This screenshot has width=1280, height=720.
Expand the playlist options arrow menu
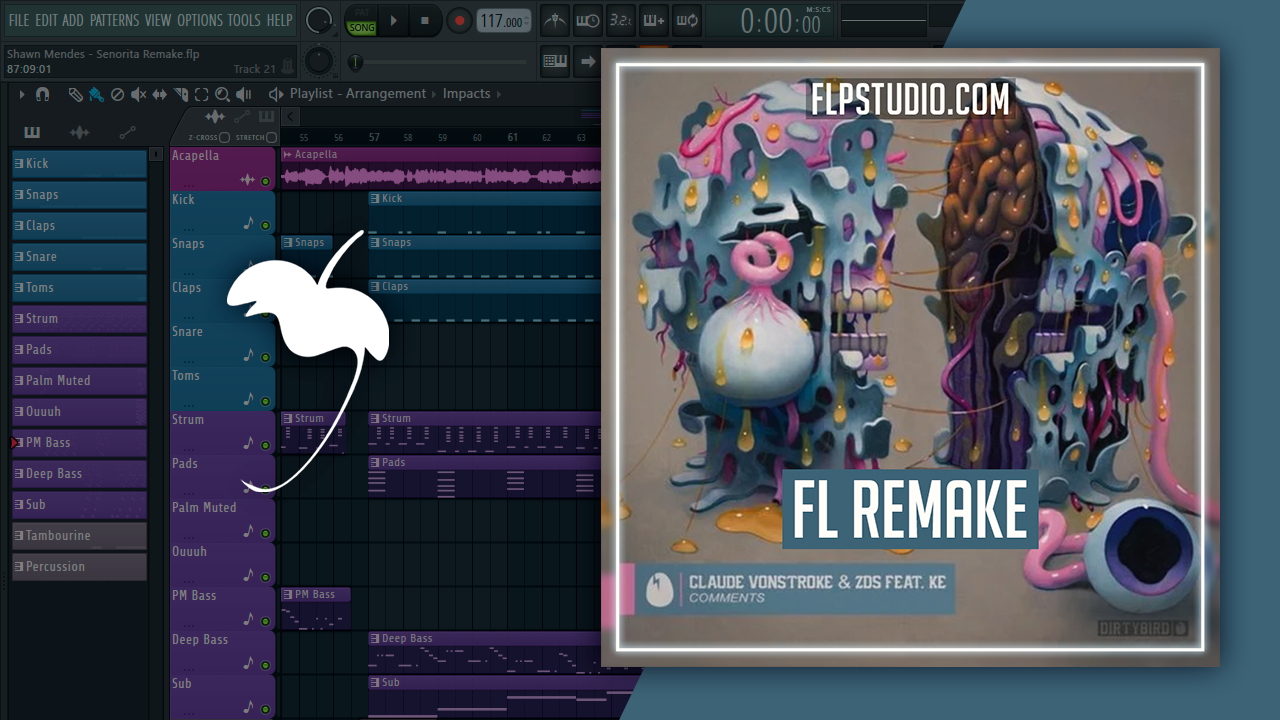(x=21, y=94)
